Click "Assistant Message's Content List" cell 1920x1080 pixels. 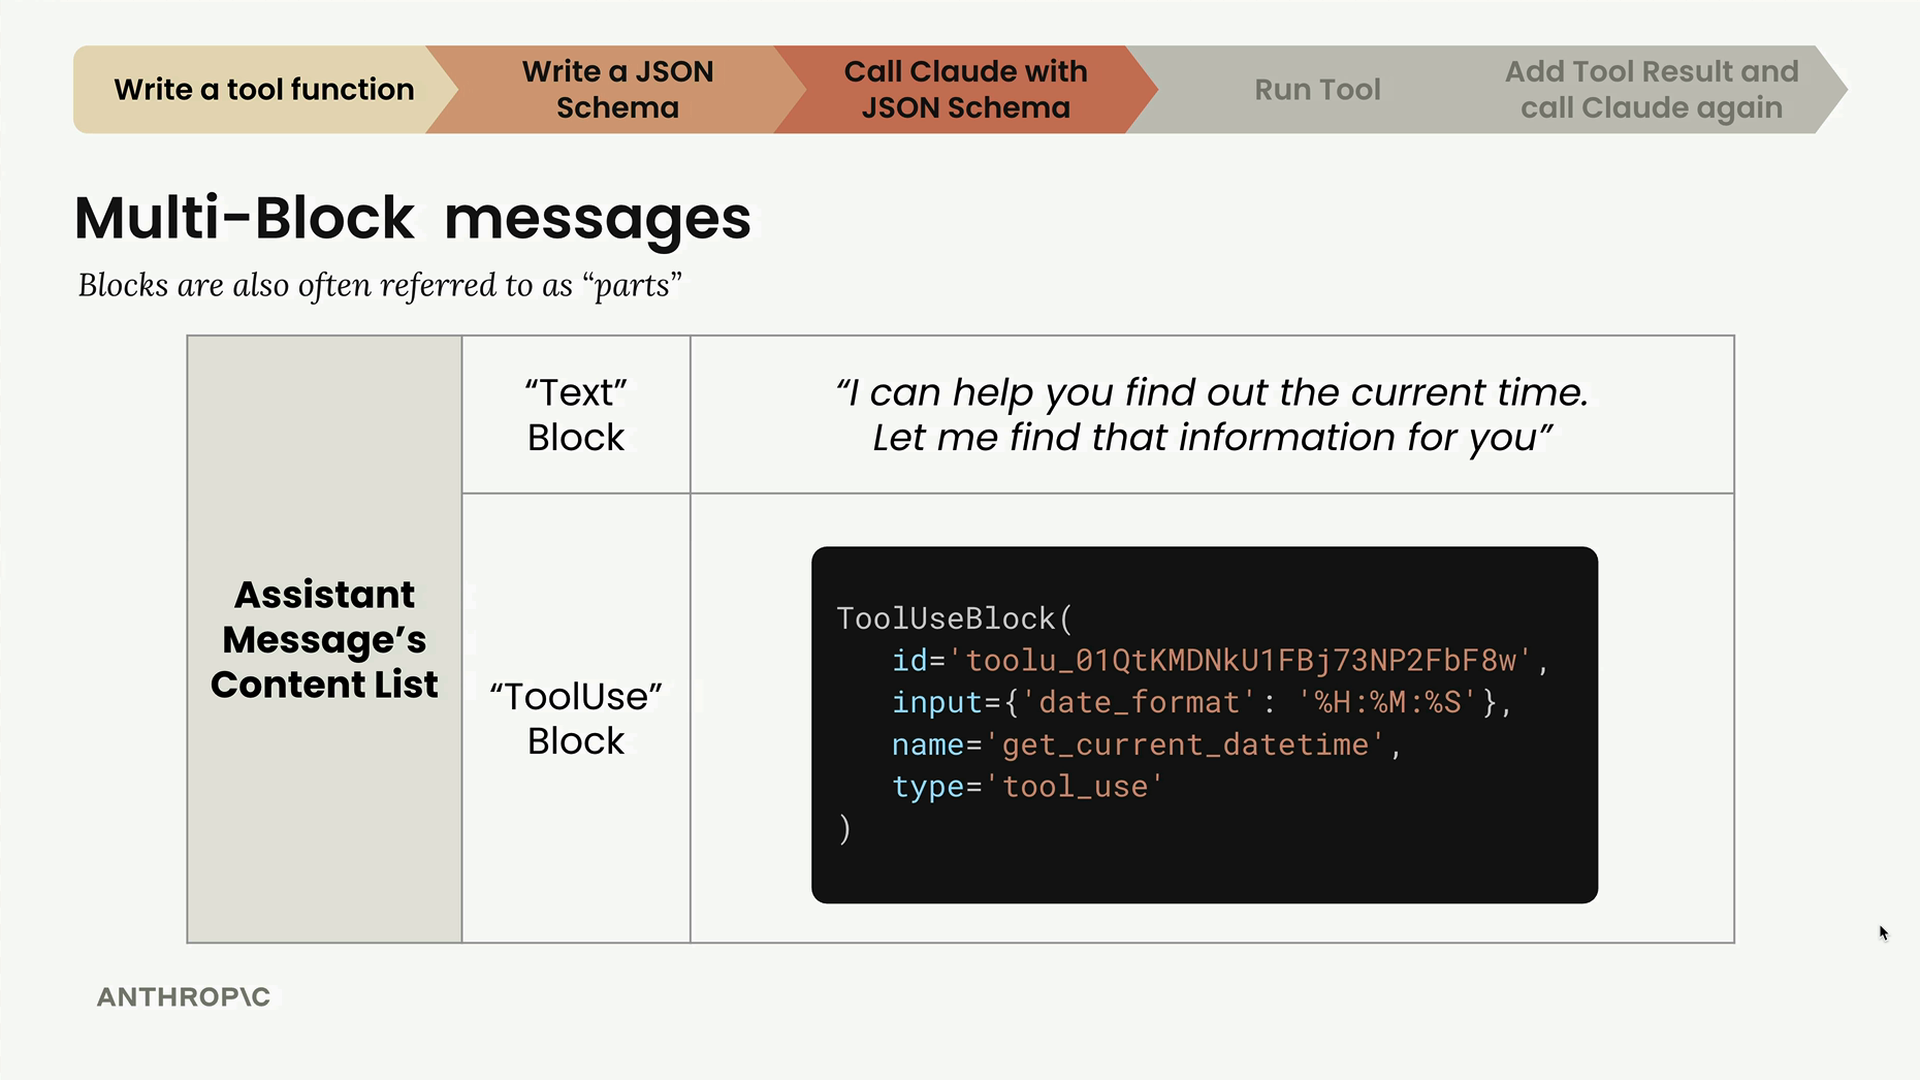(324, 639)
